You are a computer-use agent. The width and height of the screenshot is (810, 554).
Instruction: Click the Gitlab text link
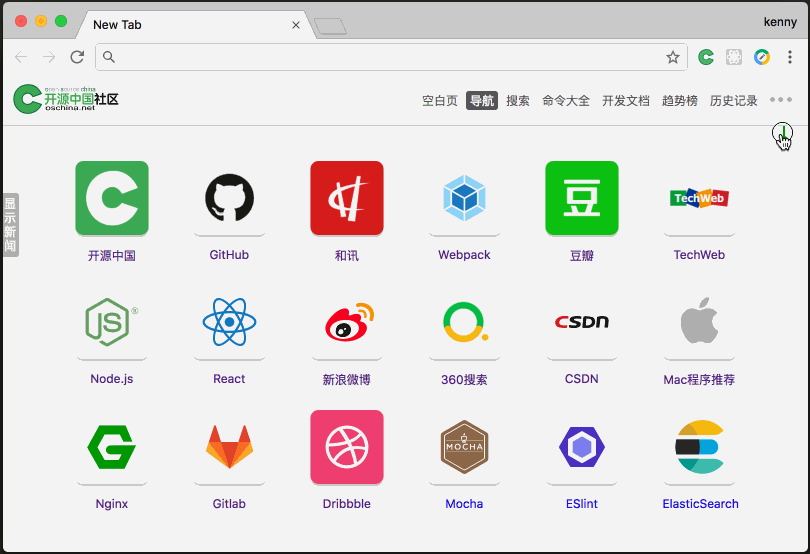229,504
